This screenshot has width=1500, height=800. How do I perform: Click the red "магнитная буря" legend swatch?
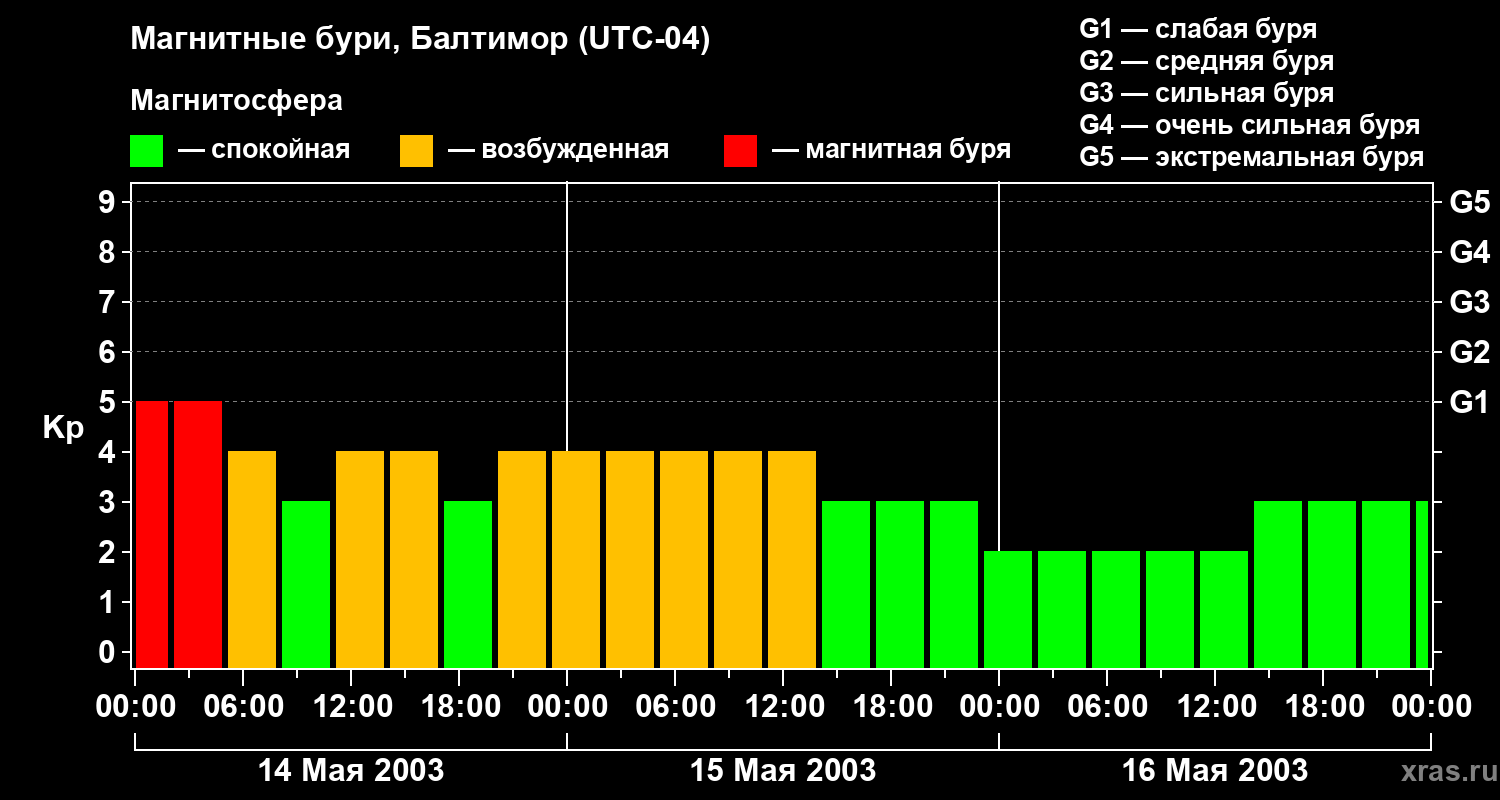click(x=740, y=151)
